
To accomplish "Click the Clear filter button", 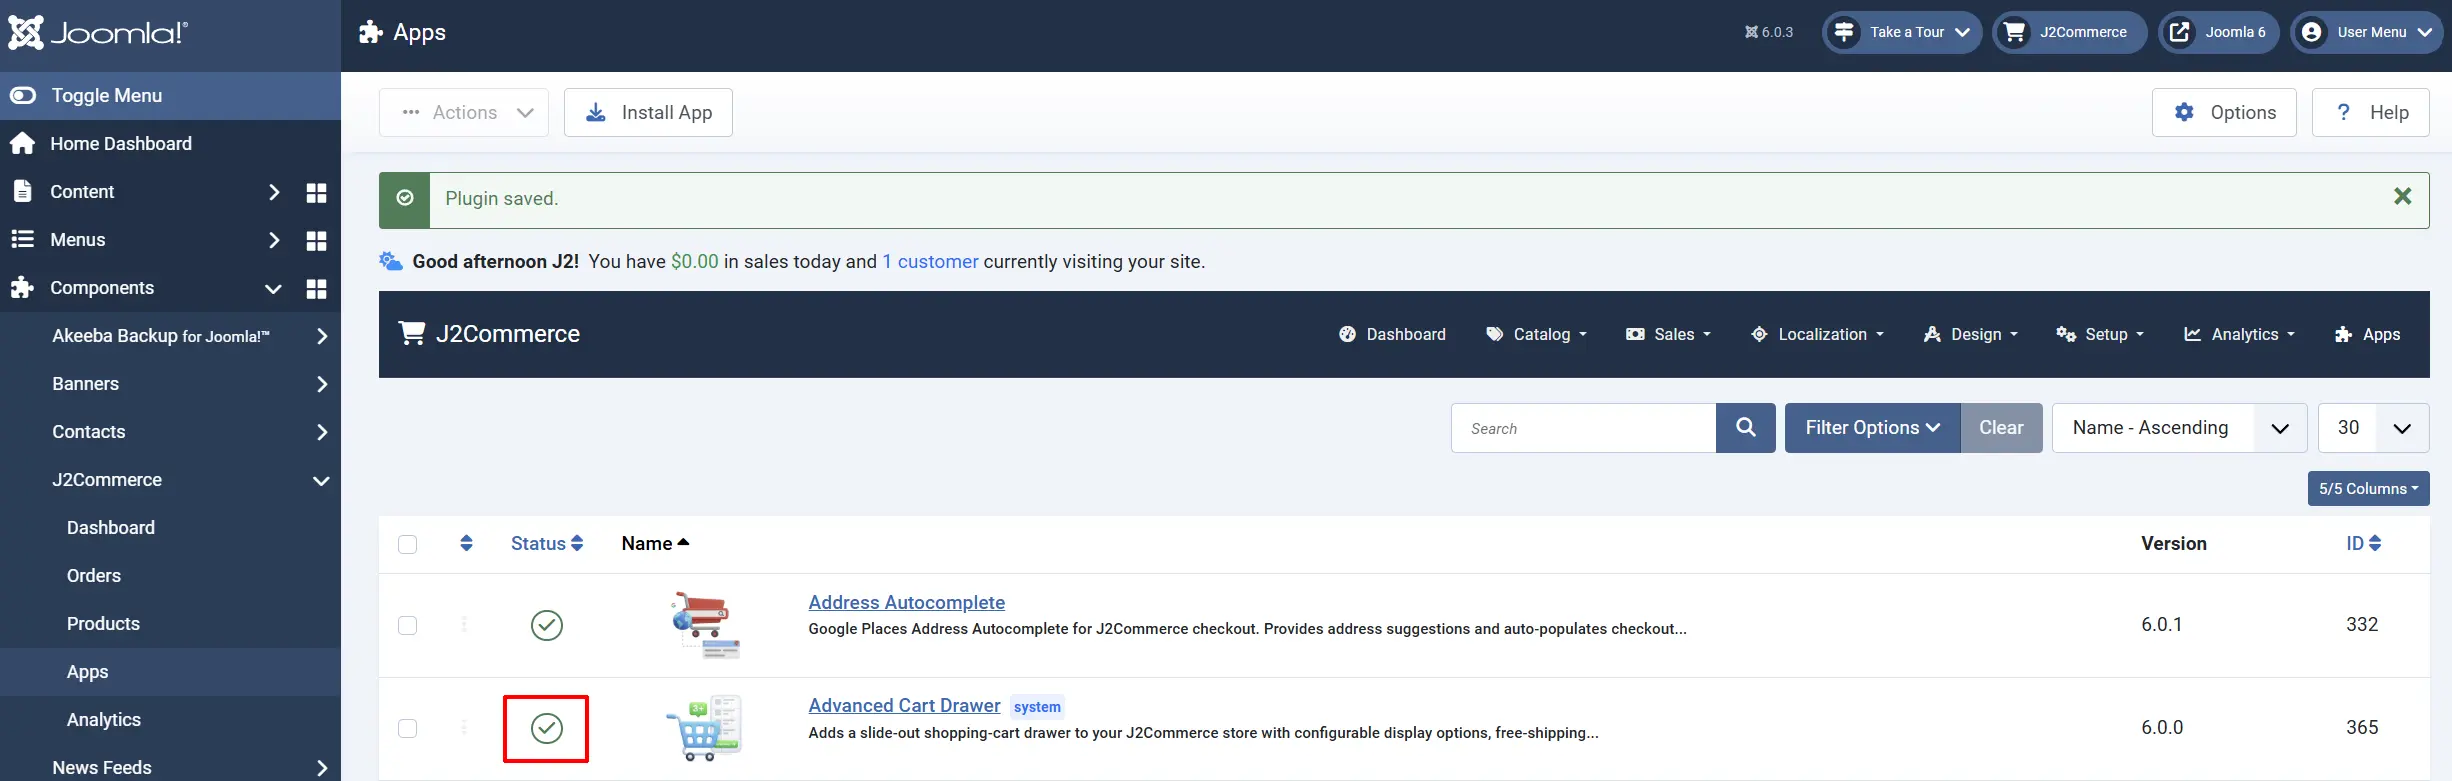I will pos(2001,428).
